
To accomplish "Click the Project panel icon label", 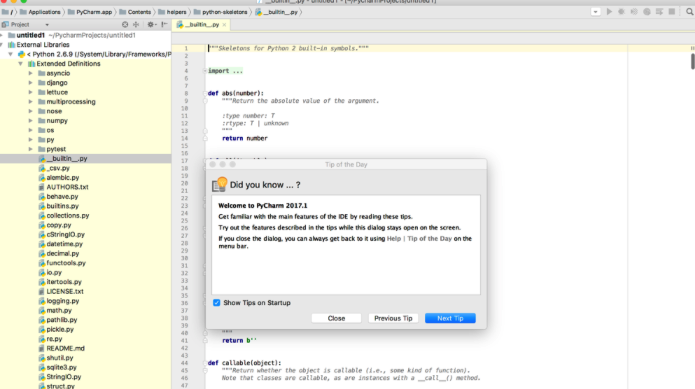I will [16, 25].
